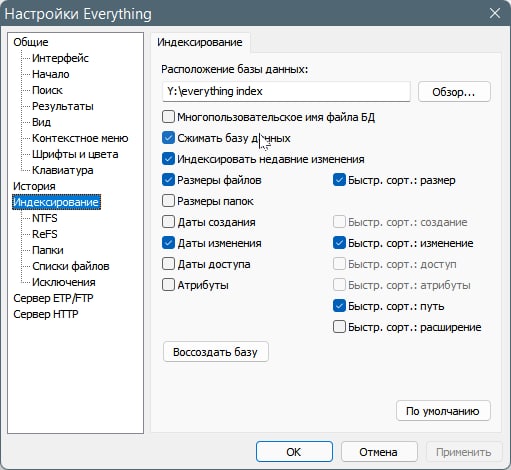This screenshot has width=511, height=470.
Task: Go to the Начало settings page
Action: (51, 74)
